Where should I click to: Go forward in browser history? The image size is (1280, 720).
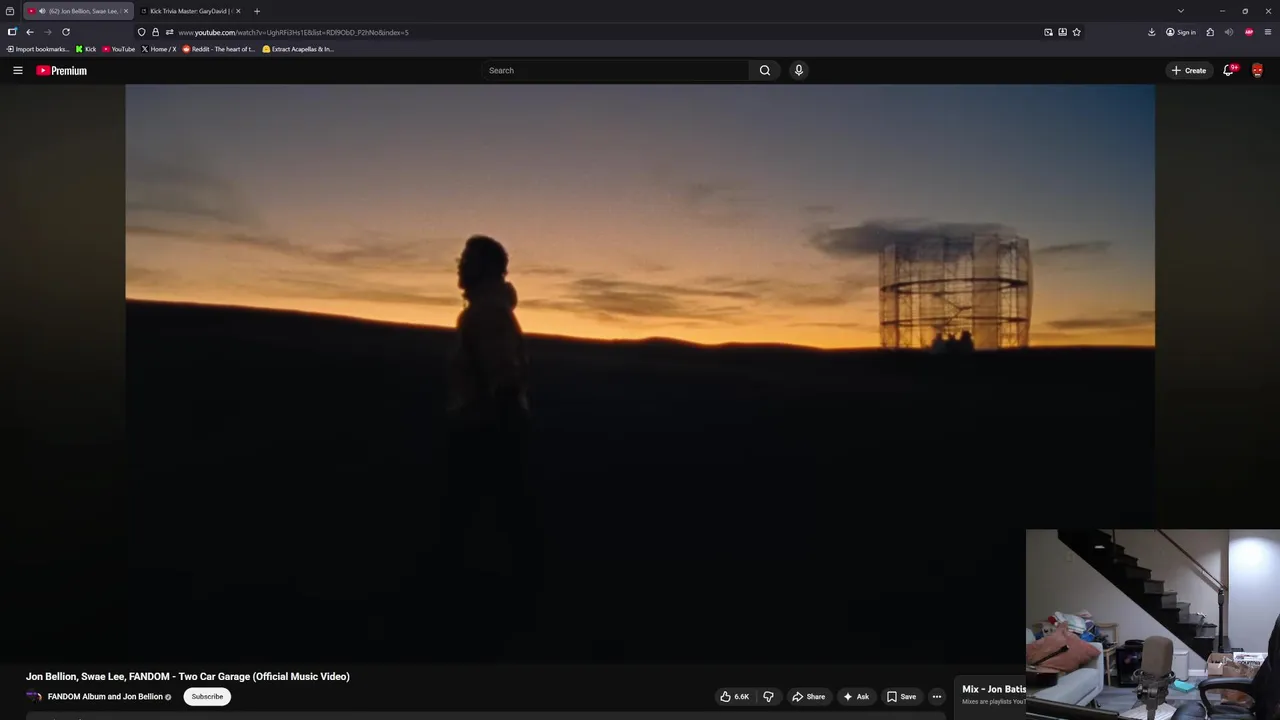click(47, 32)
